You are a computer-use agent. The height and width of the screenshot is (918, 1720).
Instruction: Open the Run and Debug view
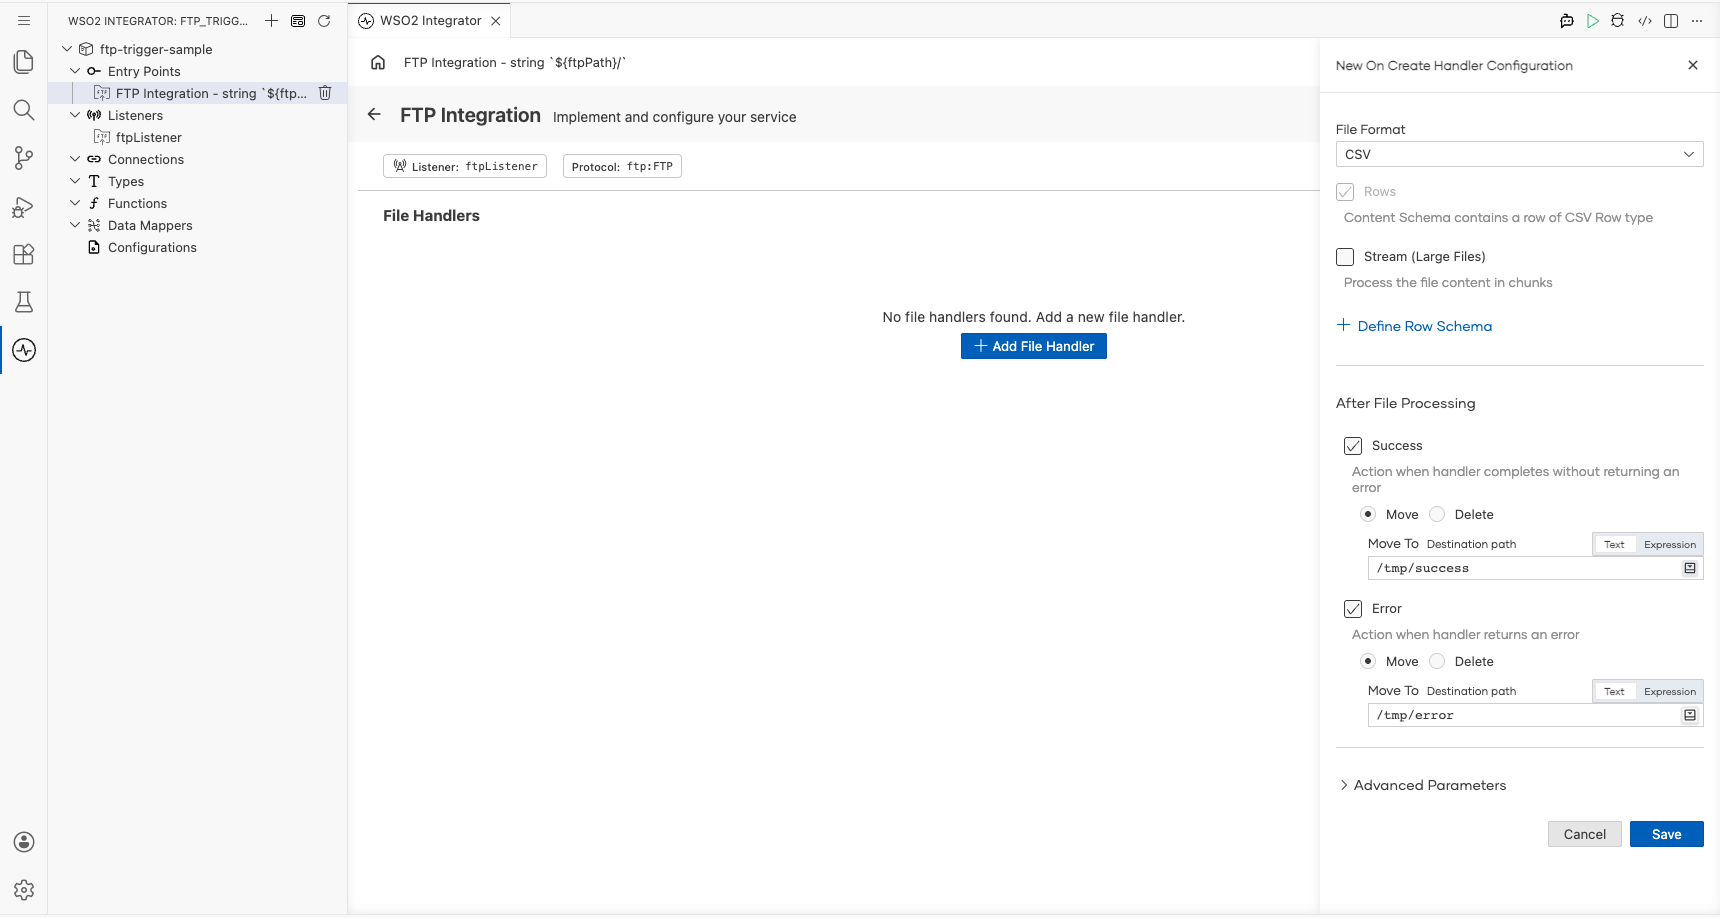coord(24,206)
